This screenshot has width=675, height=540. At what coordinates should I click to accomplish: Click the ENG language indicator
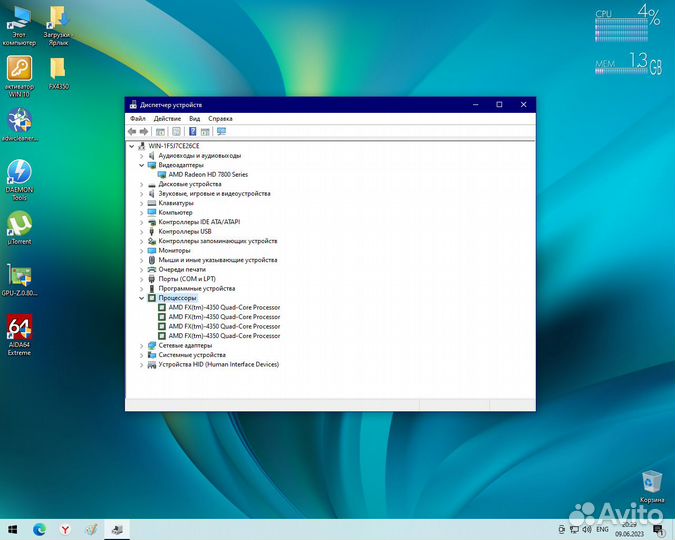click(602, 529)
